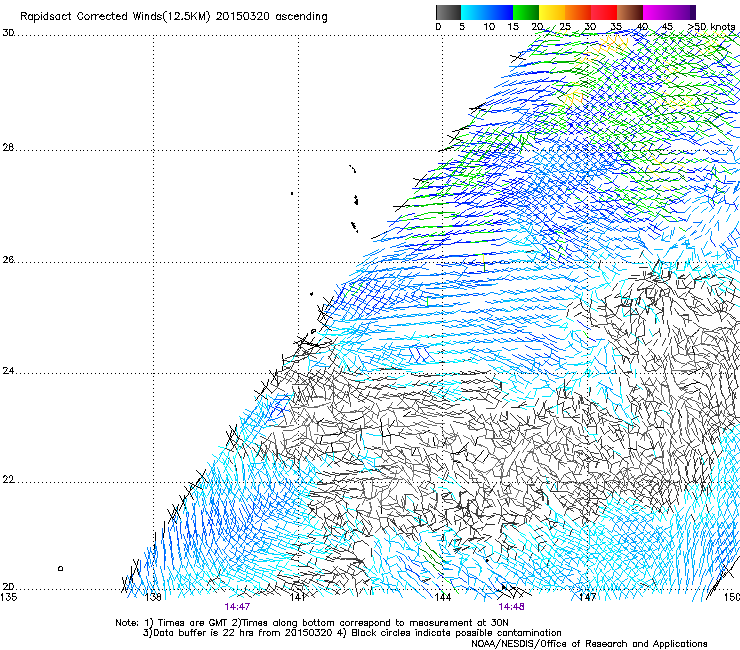
Task: Click the latitude label '20'
Action: (8, 587)
